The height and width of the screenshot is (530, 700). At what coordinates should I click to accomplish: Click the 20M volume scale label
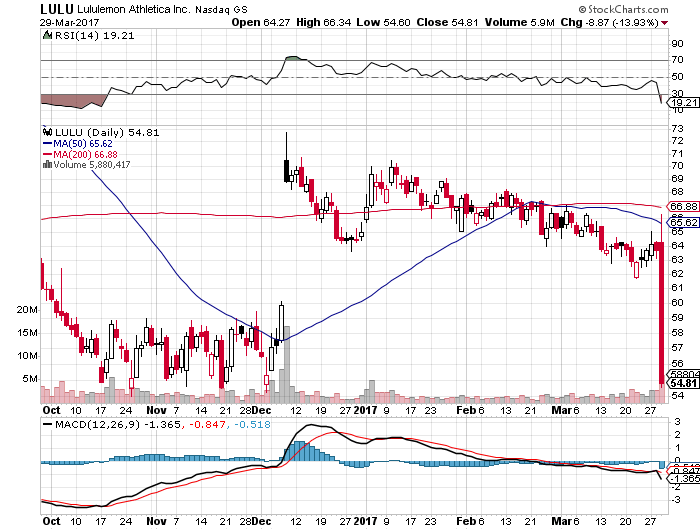[x=27, y=309]
